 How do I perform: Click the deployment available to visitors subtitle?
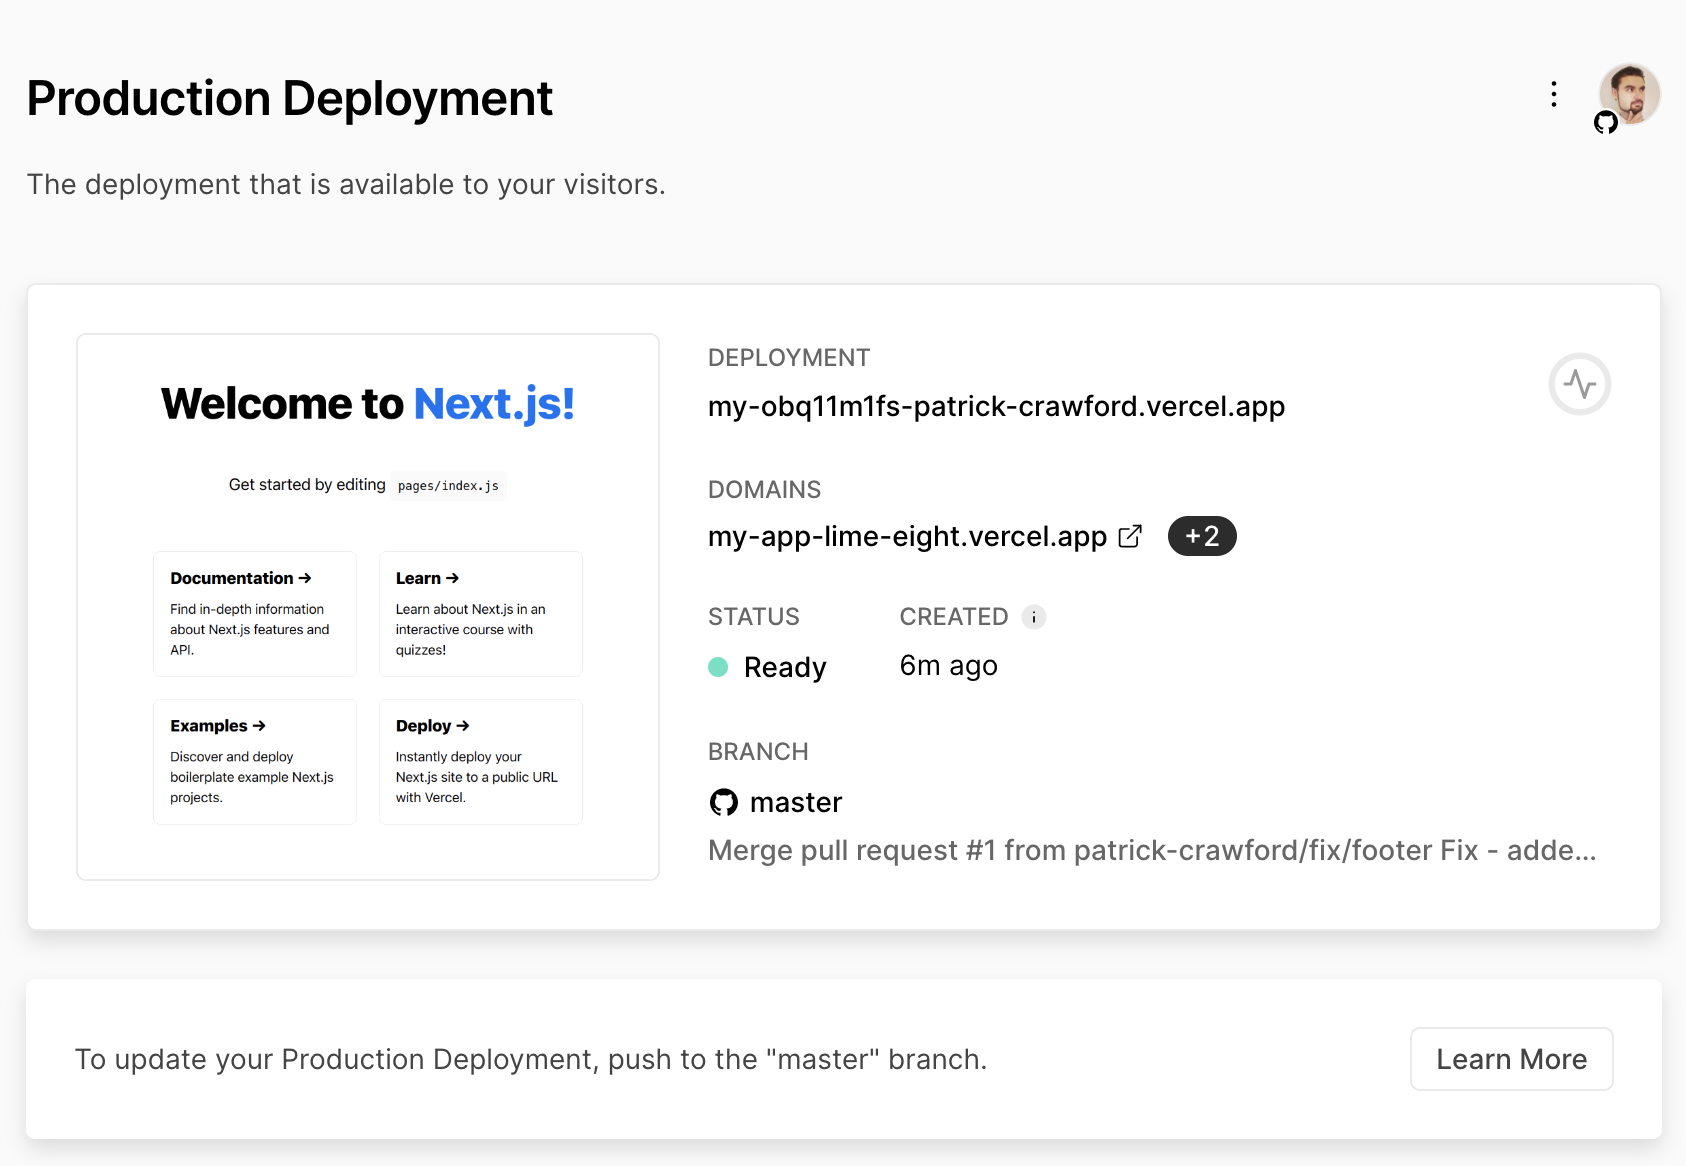[x=346, y=185]
